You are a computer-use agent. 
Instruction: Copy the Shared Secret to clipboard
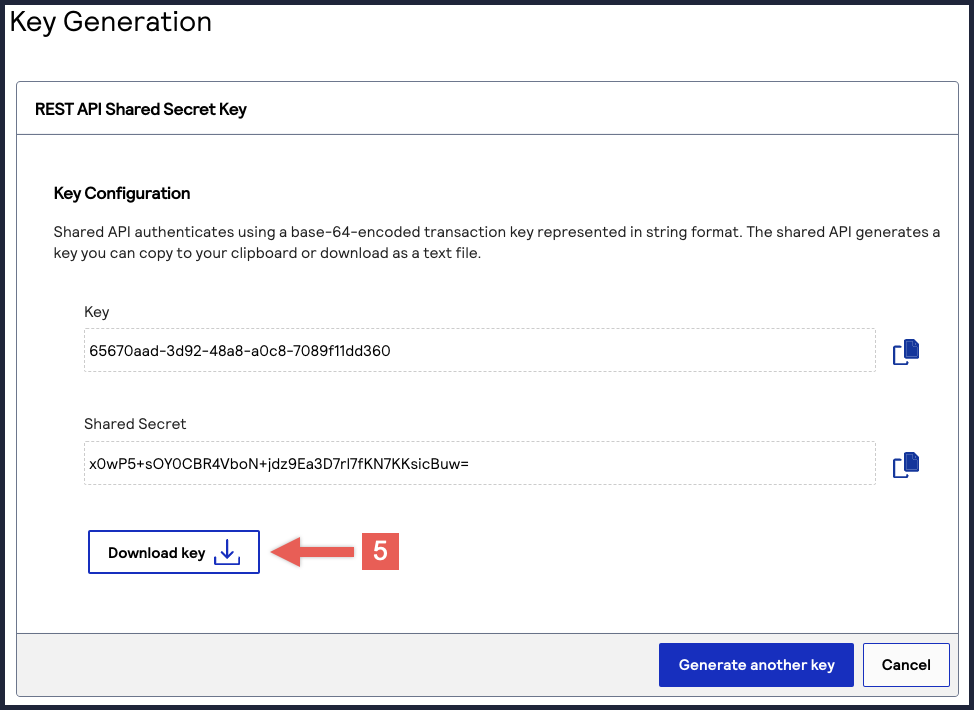[x=905, y=463]
